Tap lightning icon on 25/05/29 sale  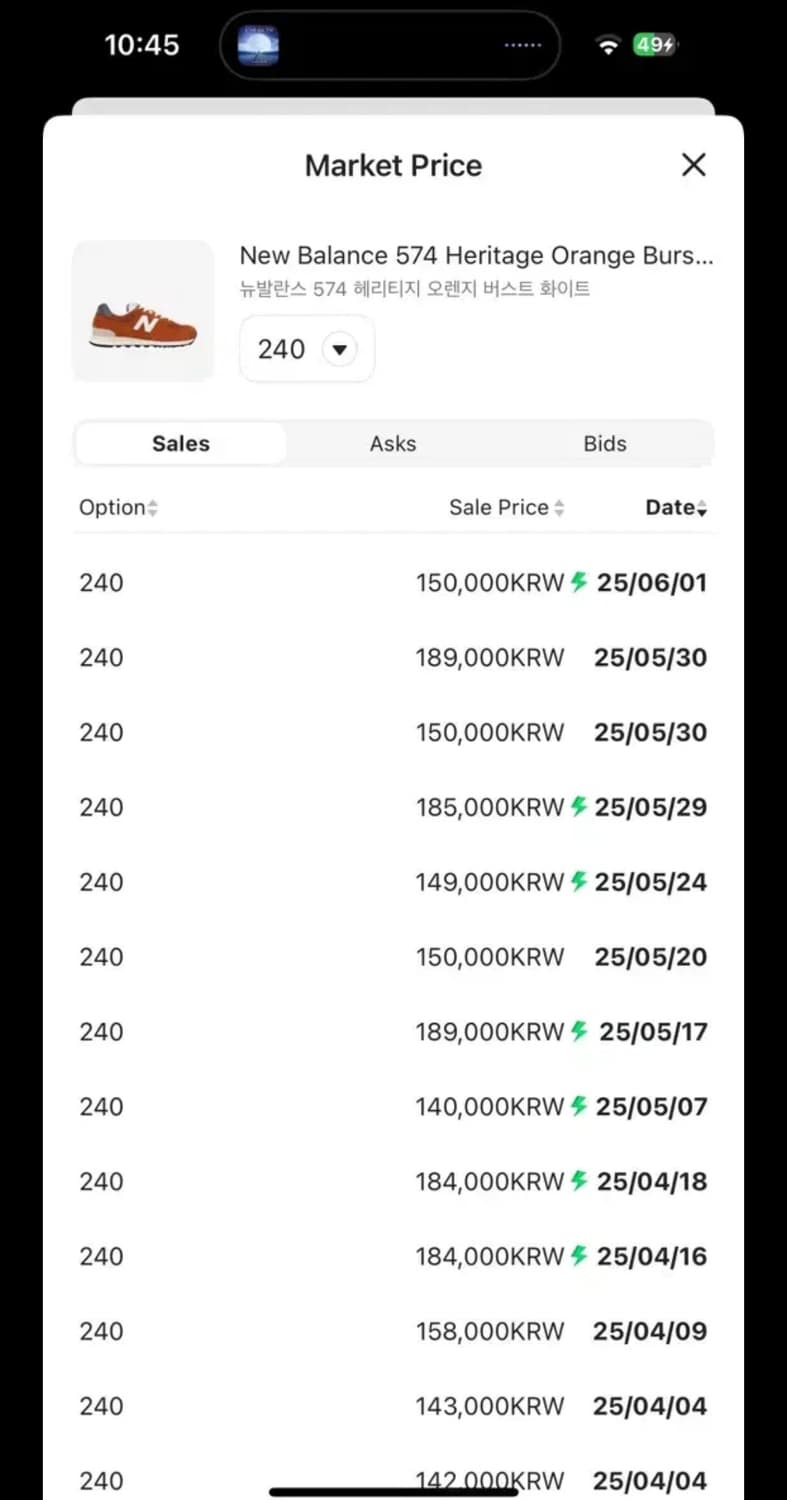tap(579, 806)
